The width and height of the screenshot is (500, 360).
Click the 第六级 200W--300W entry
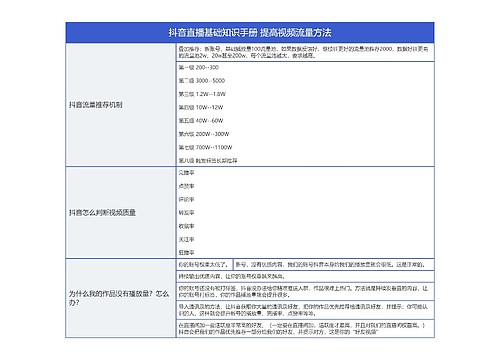point(204,134)
